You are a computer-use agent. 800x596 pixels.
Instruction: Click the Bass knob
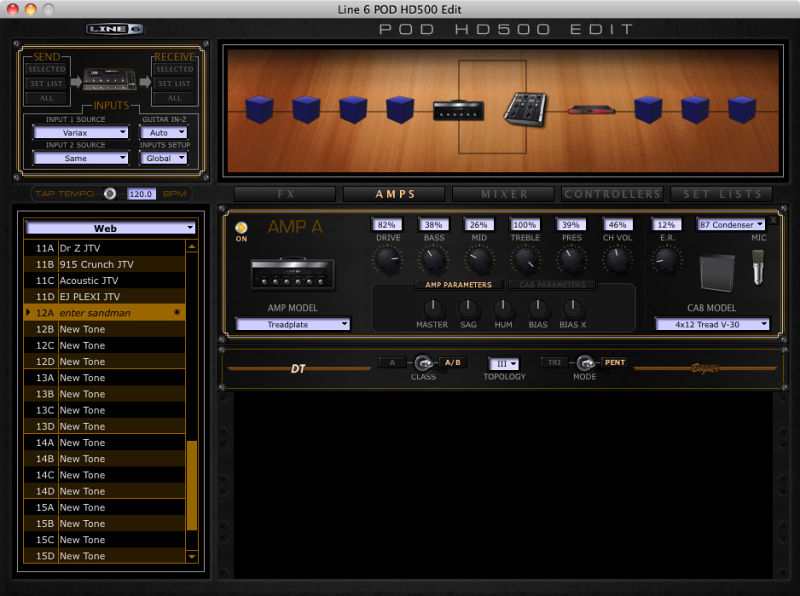click(434, 260)
